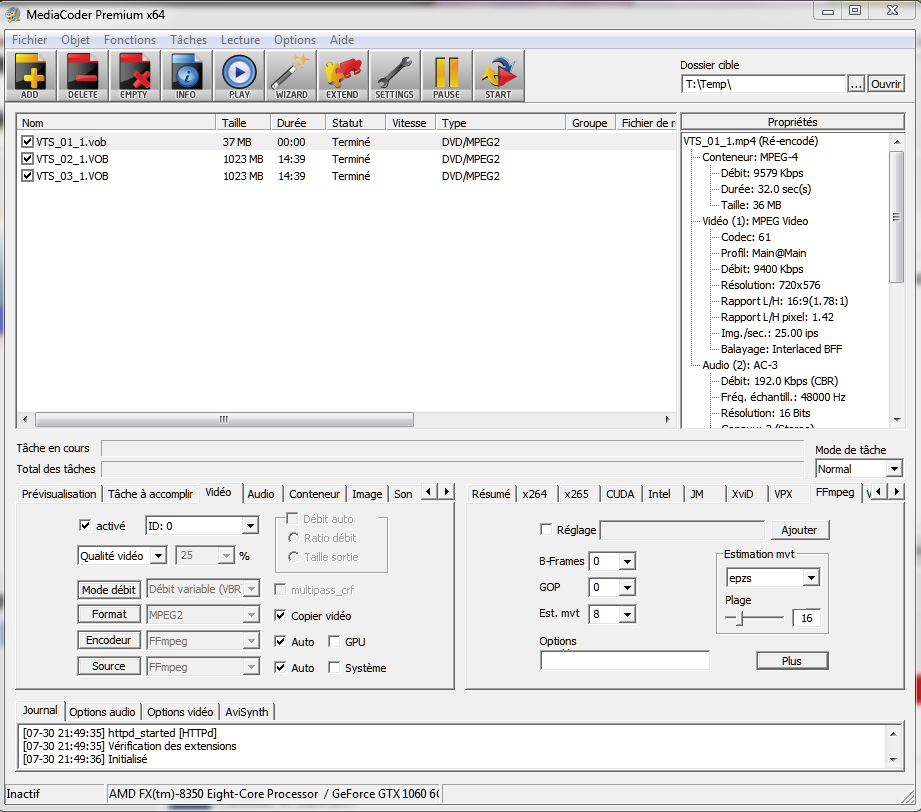Open the video ID: 0 dropdown
921x812 pixels.
pyautogui.click(x=250, y=525)
